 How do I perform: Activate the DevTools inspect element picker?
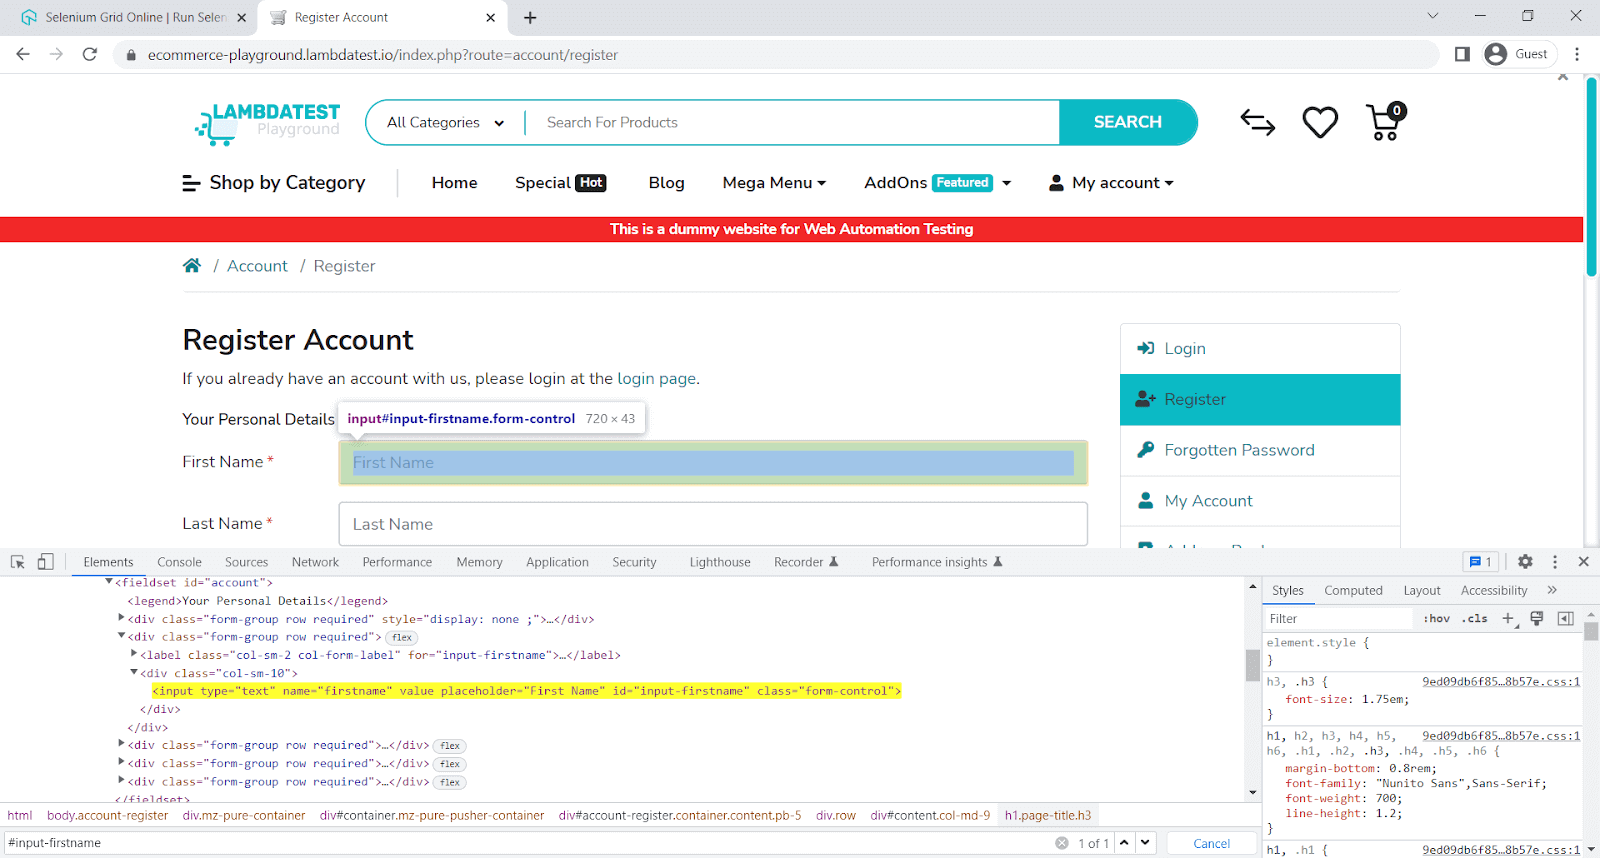click(x=17, y=562)
